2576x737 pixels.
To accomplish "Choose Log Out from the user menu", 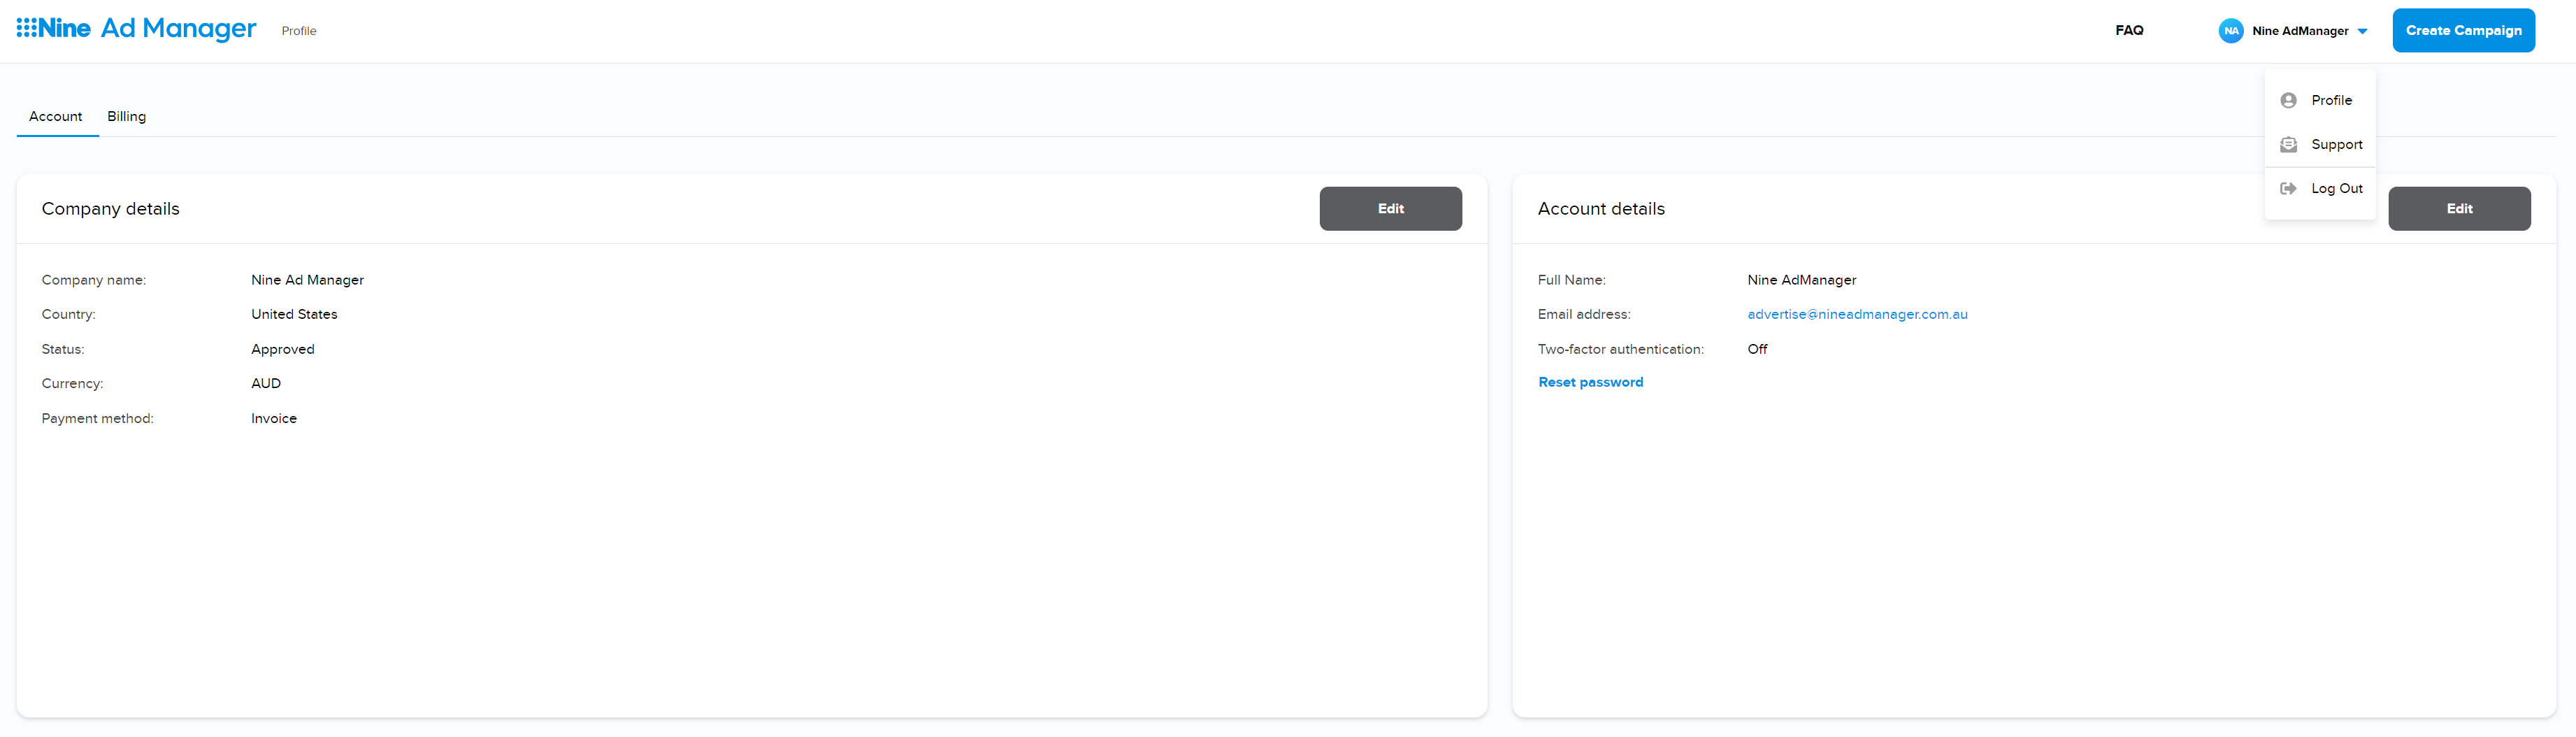I will coord(2320,188).
